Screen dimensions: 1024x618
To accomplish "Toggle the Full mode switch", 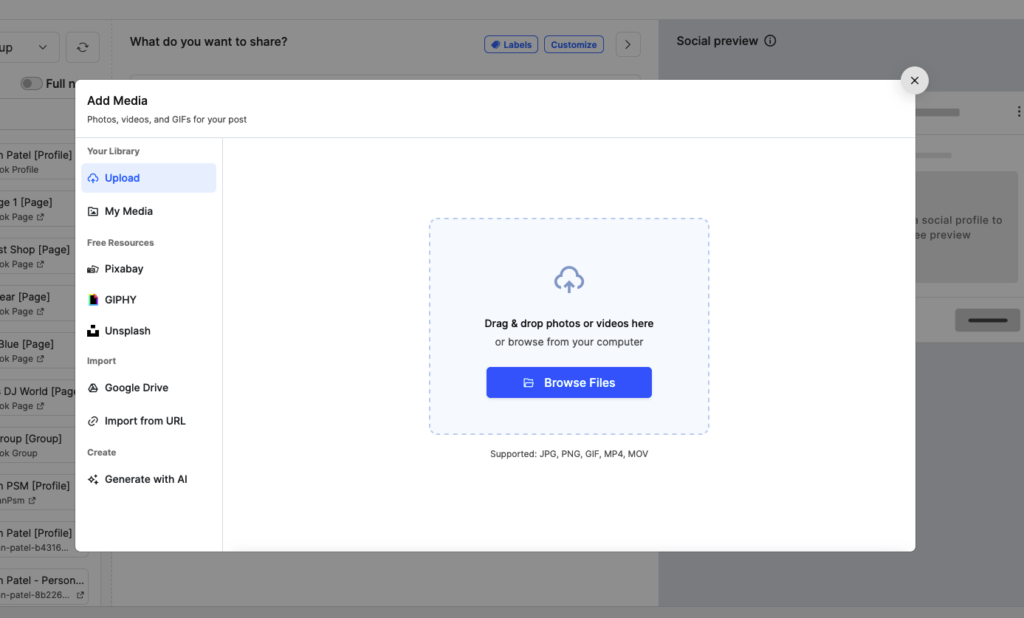I will click(x=31, y=84).
